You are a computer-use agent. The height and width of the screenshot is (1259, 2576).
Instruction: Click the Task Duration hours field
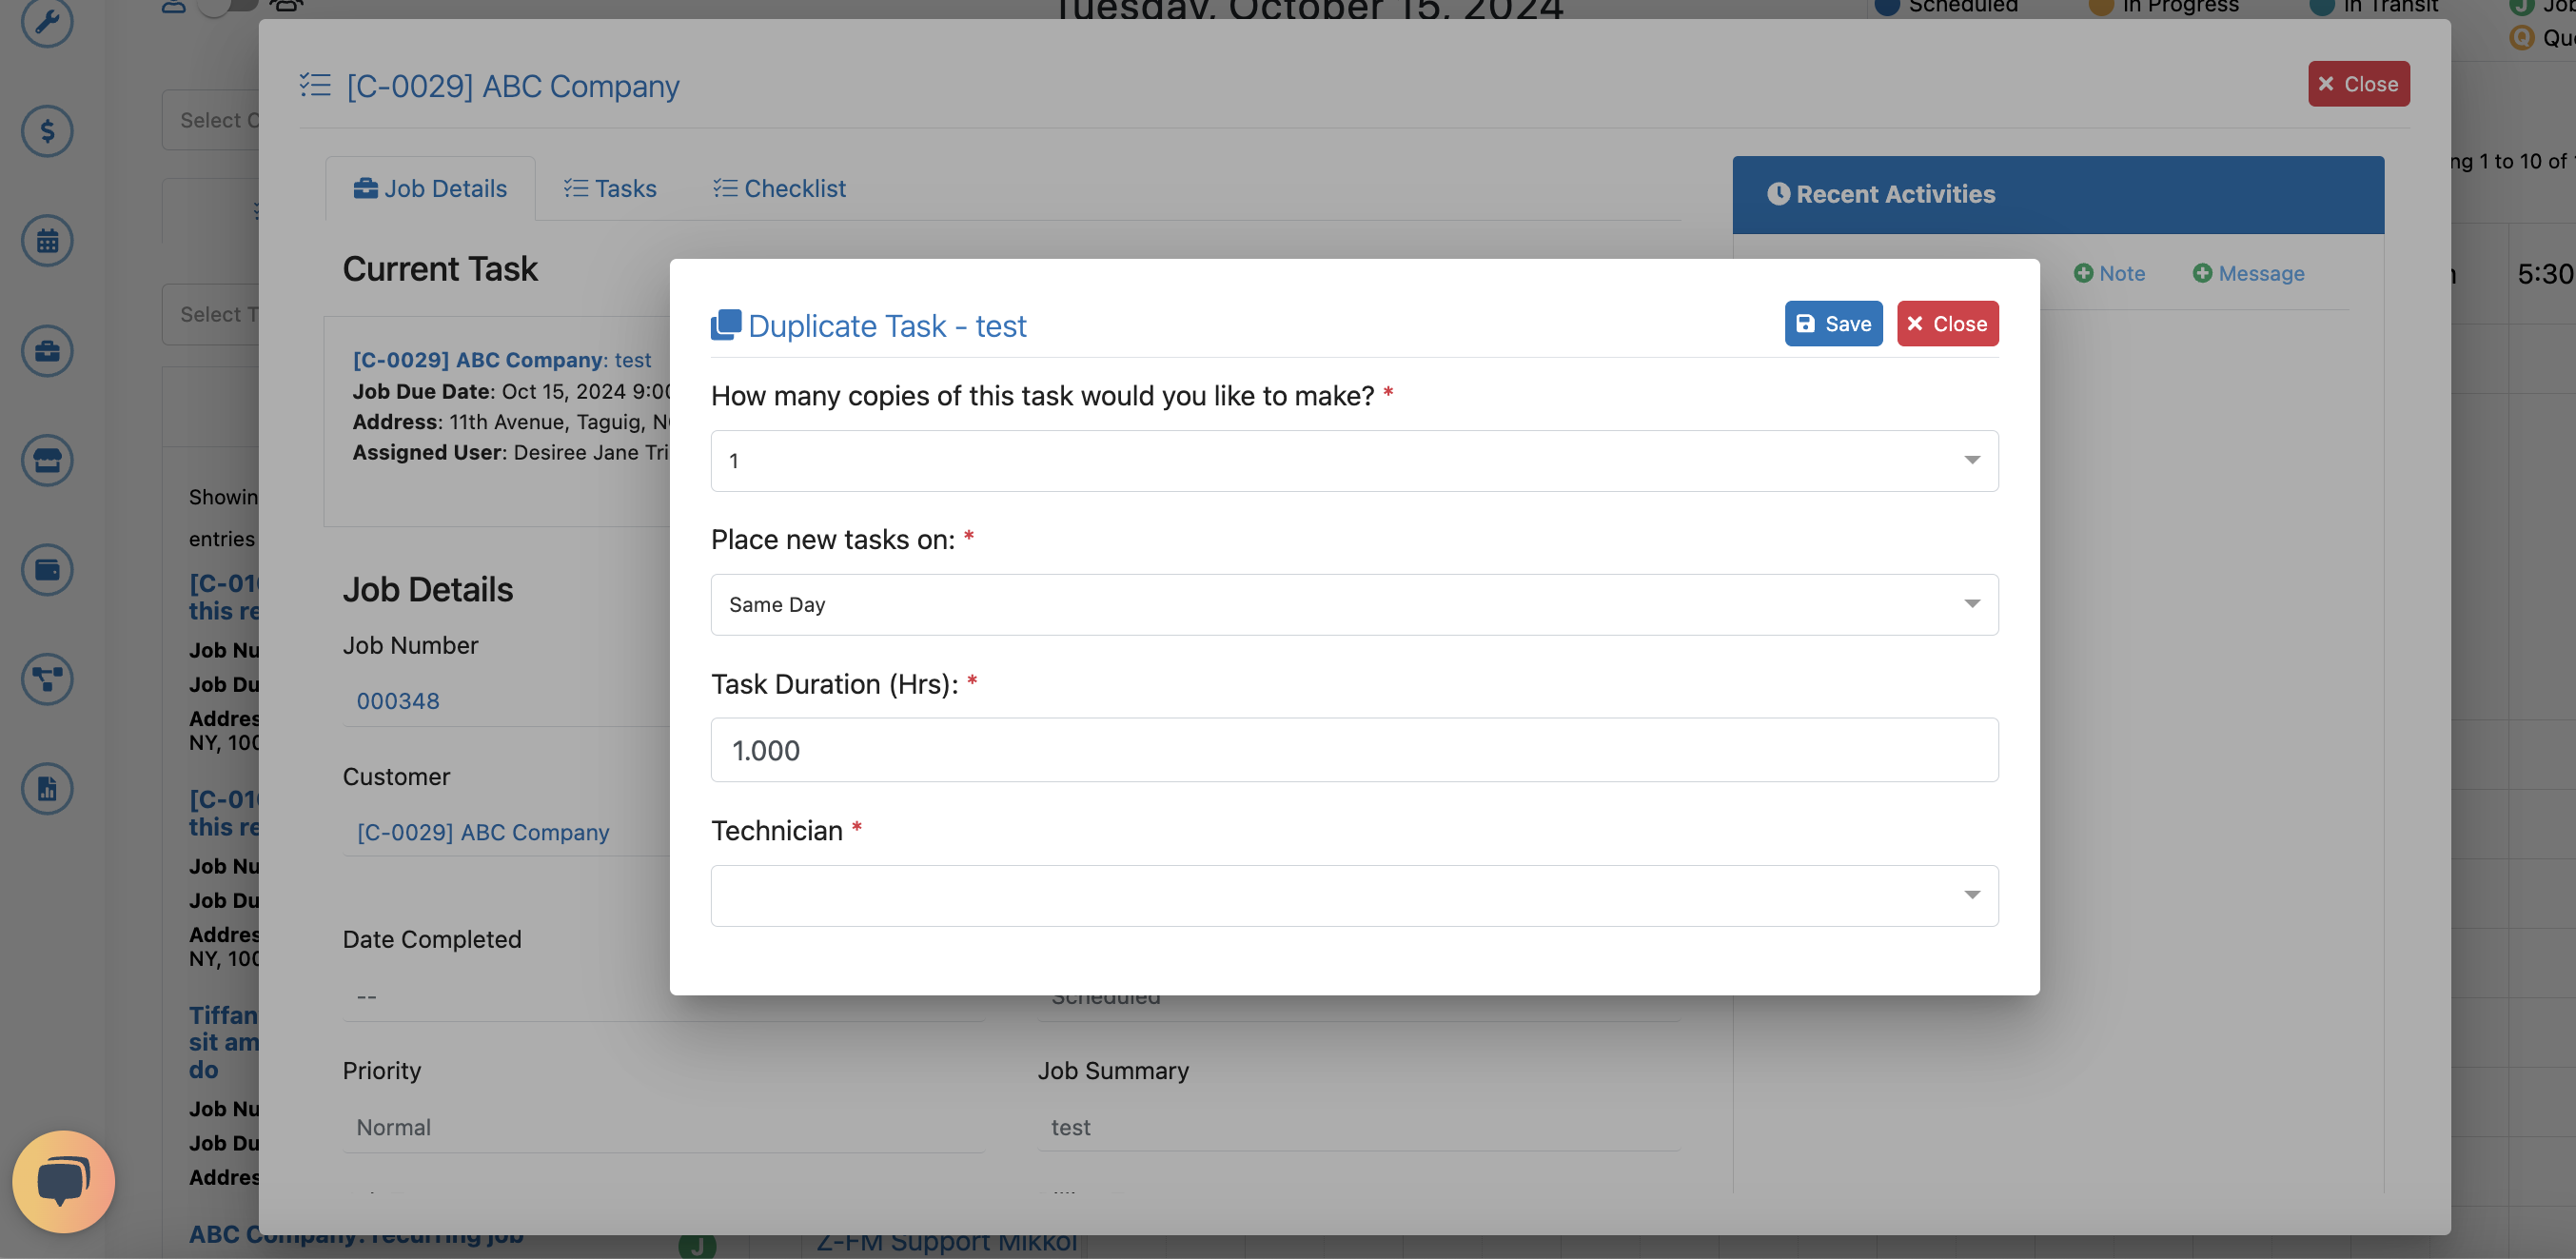1354,750
